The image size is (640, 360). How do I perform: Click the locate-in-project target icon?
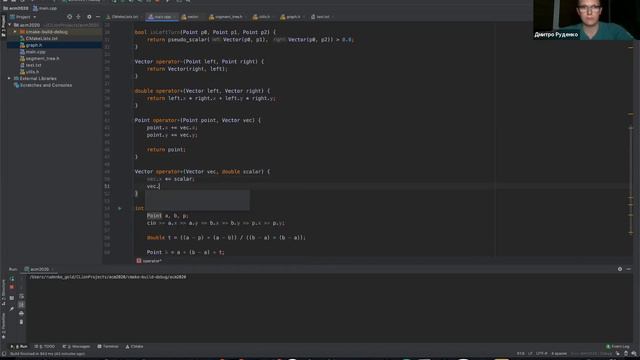click(69, 17)
